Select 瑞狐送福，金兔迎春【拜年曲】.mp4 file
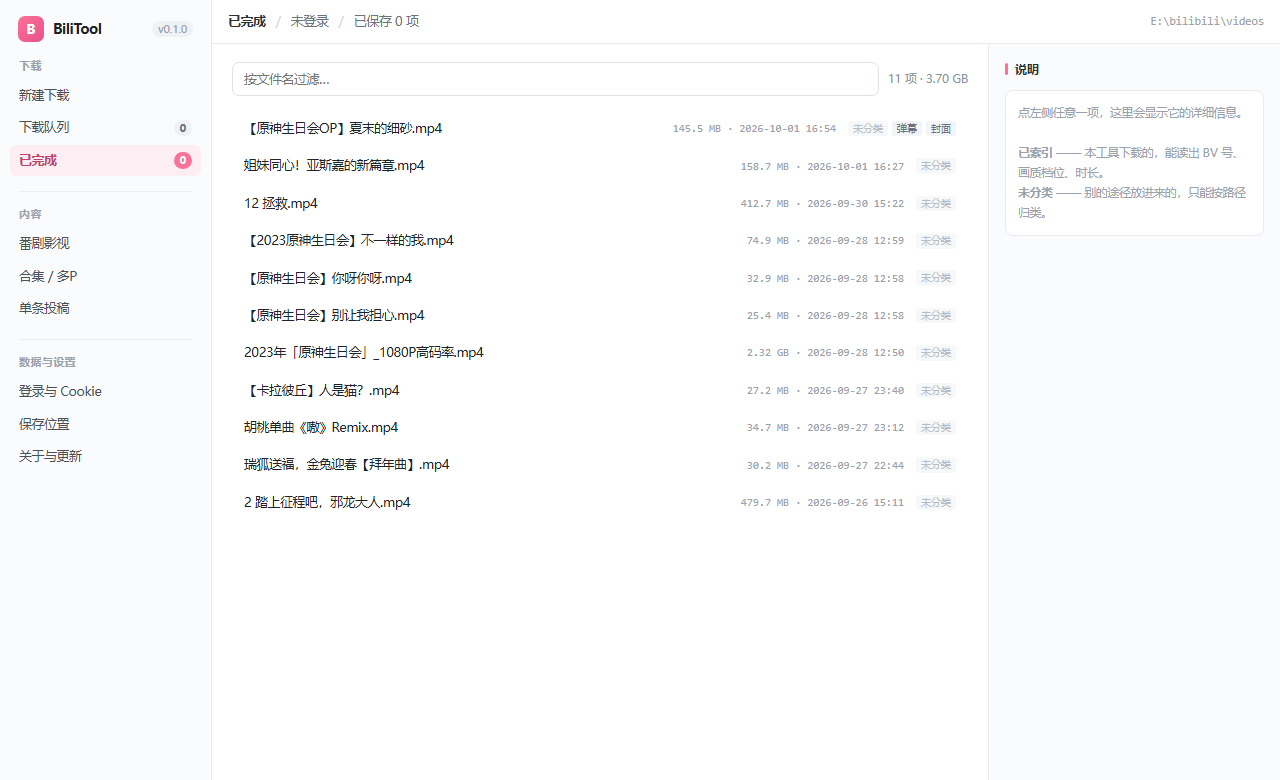Viewport: 1280px width, 780px height. (x=598, y=464)
